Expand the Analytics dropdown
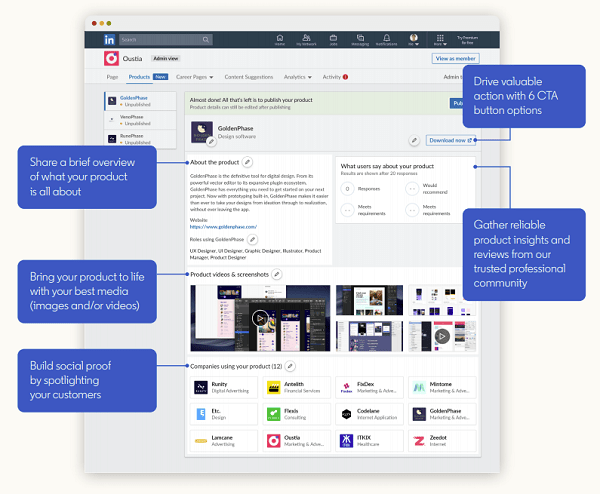600x494 pixels. 297,76
